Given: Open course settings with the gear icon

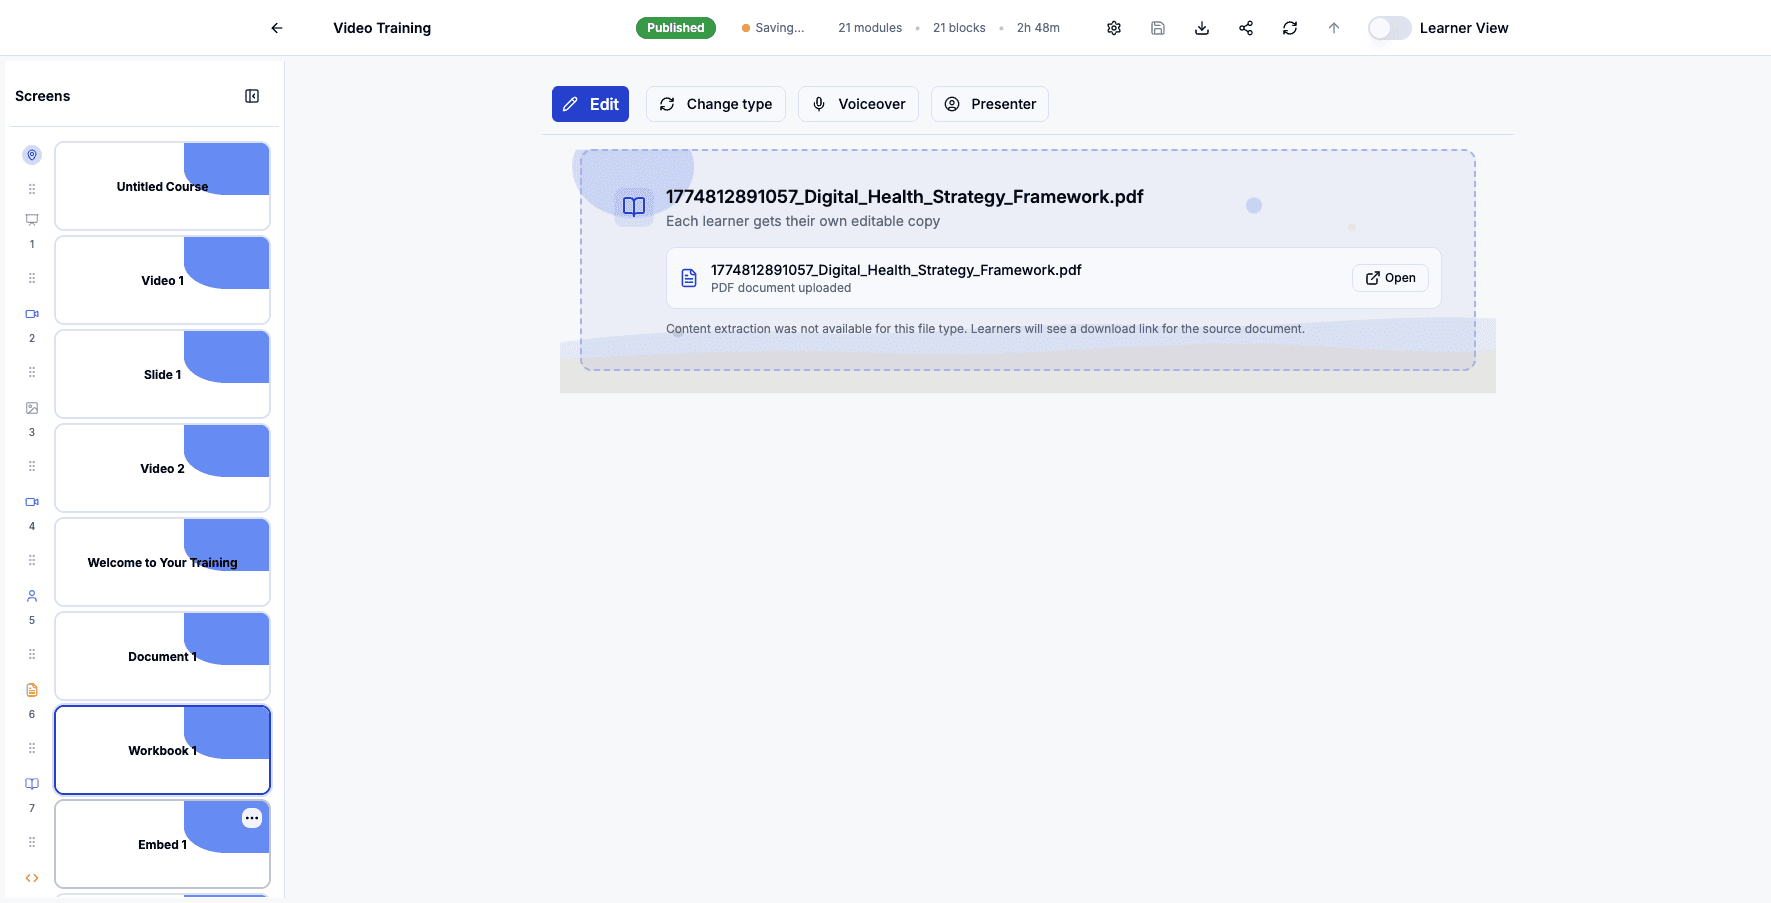Looking at the screenshot, I should click(x=1113, y=27).
